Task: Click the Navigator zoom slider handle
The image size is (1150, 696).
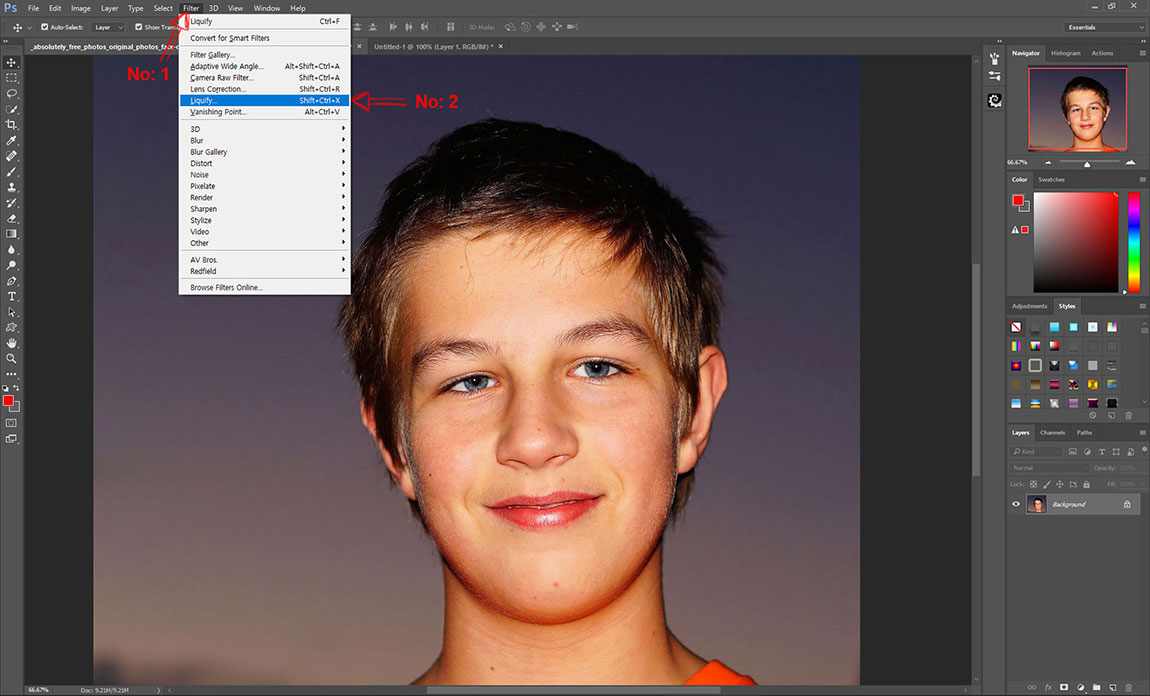Action: 1087,164
